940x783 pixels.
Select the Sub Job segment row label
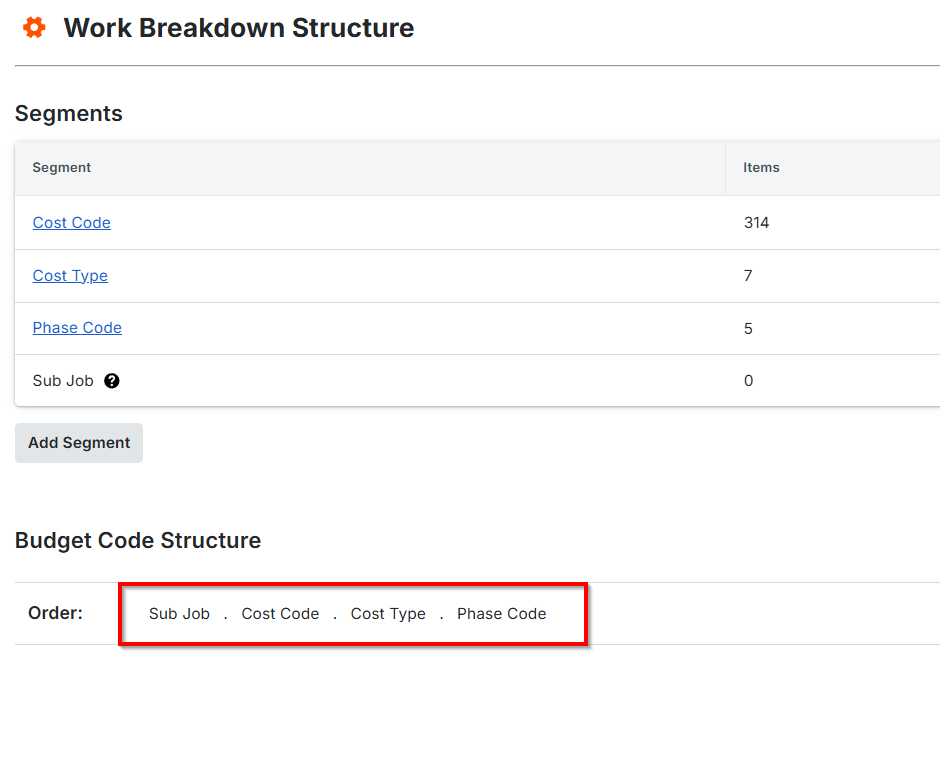coord(63,381)
